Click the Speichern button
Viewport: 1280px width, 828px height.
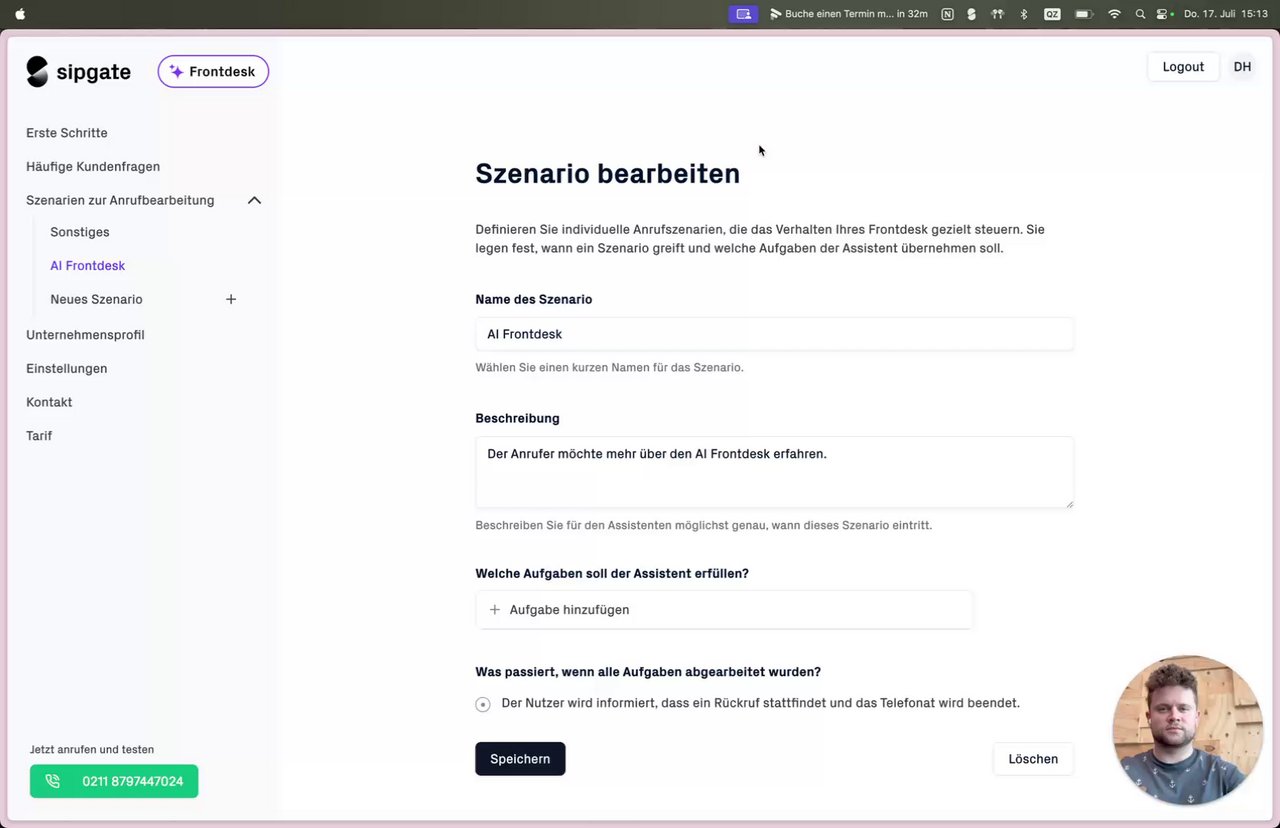pyautogui.click(x=520, y=759)
